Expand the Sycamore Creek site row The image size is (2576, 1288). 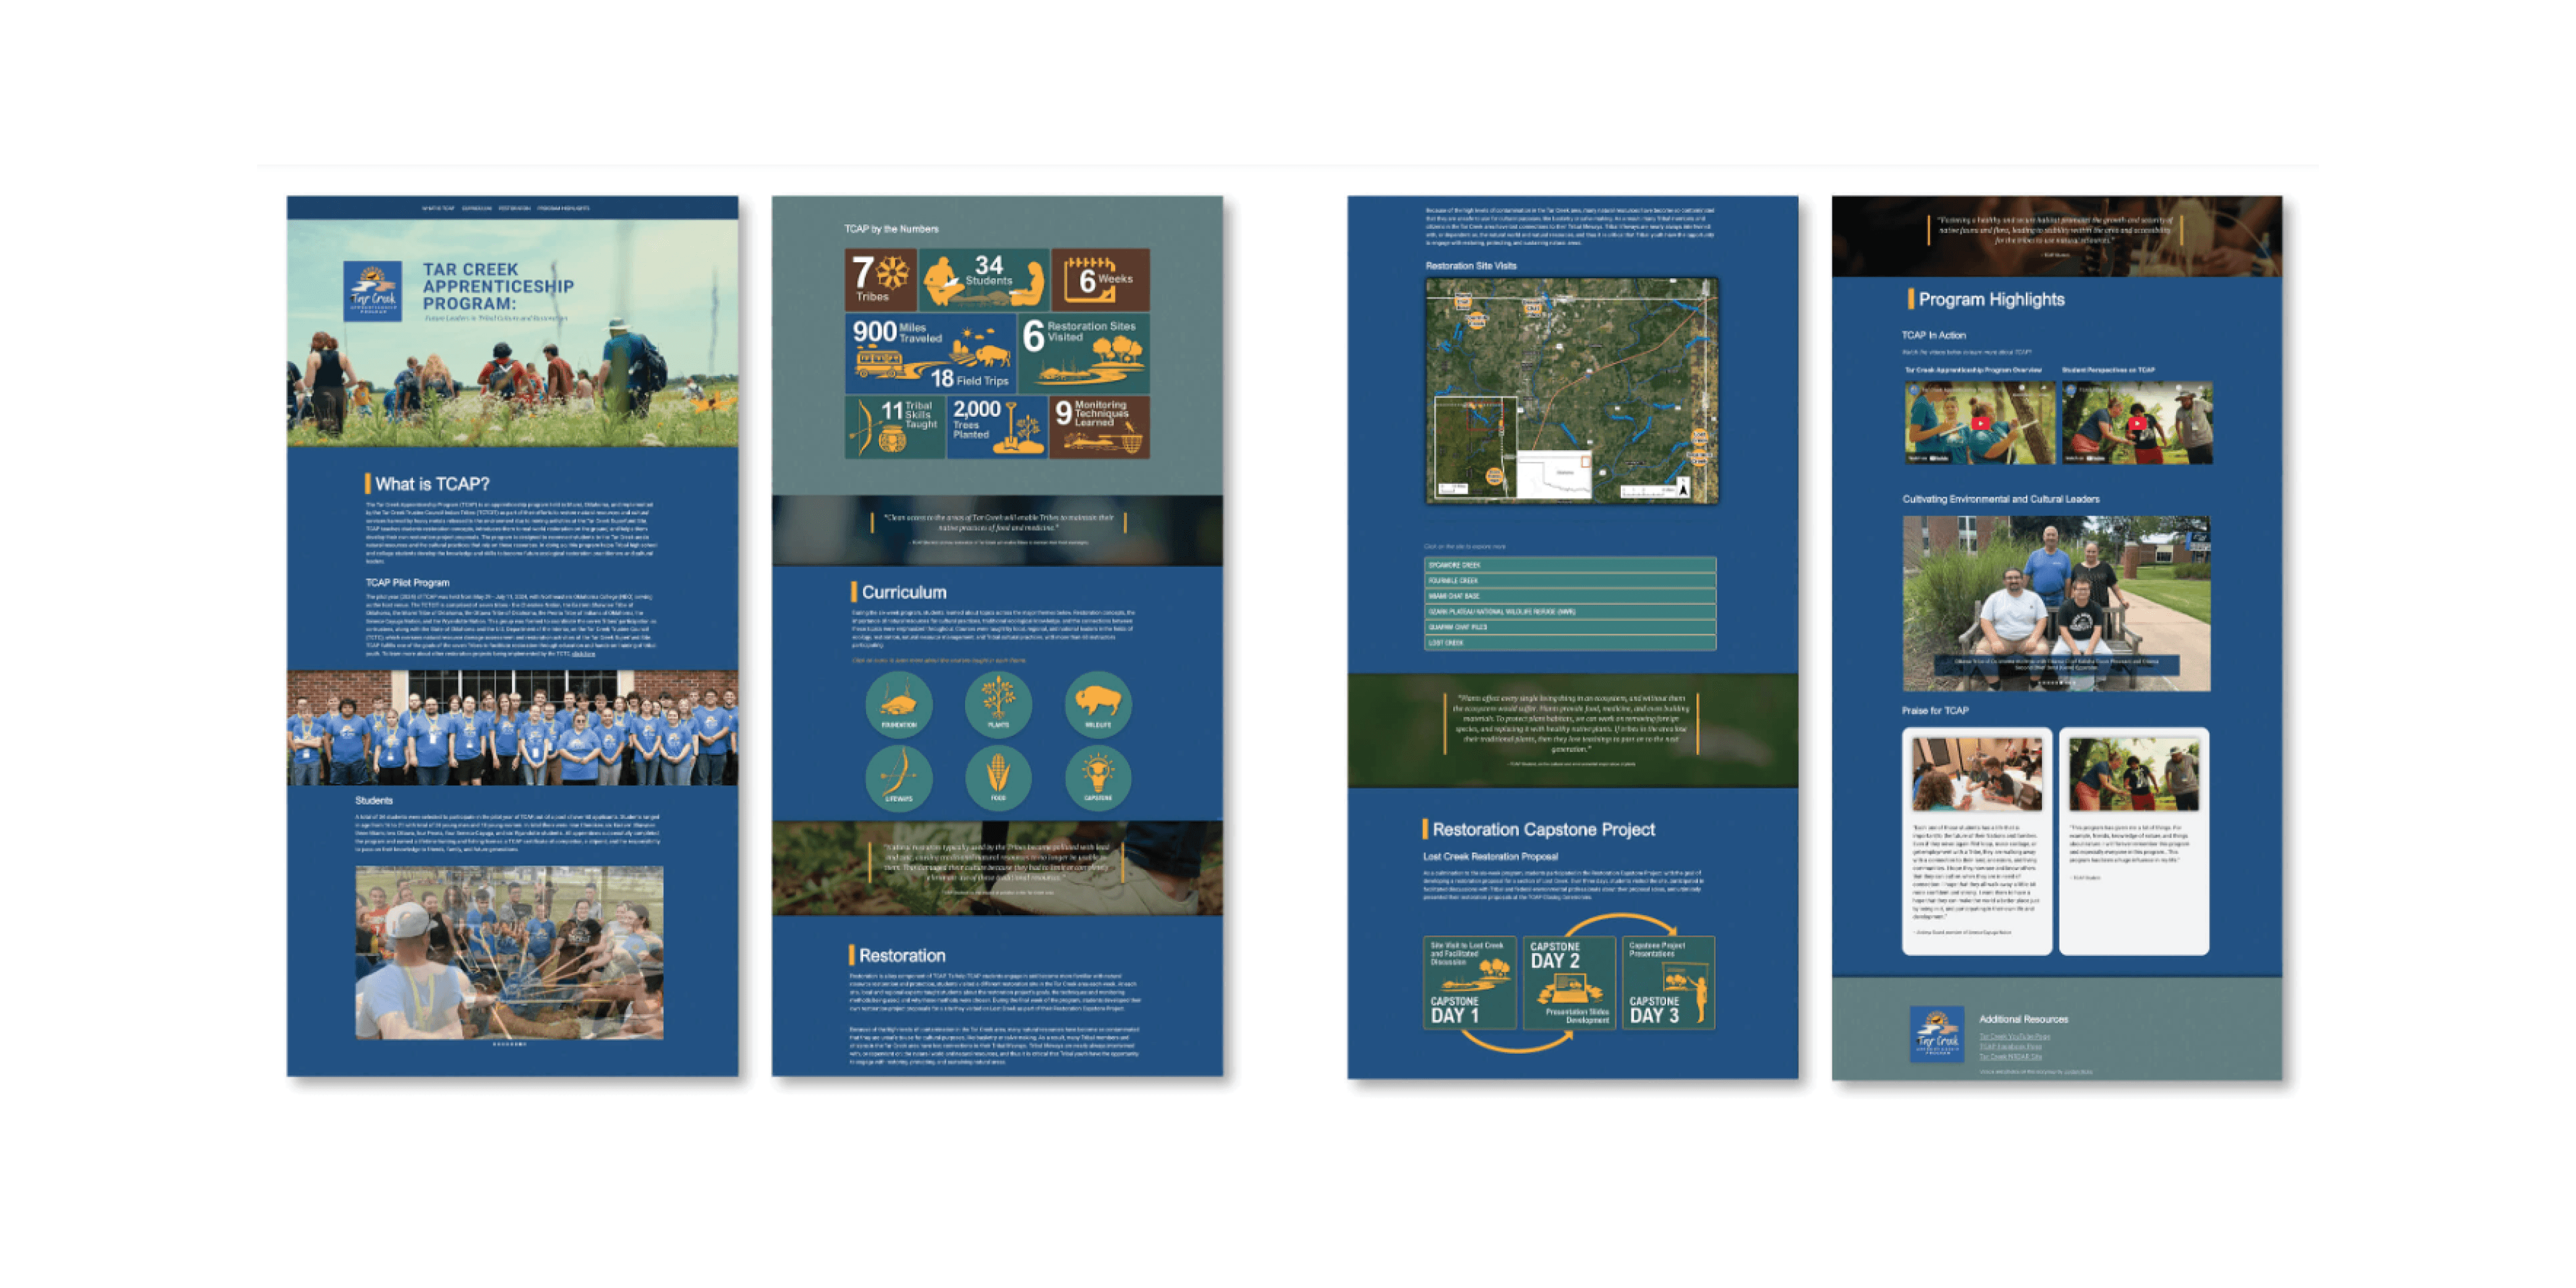click(1570, 565)
